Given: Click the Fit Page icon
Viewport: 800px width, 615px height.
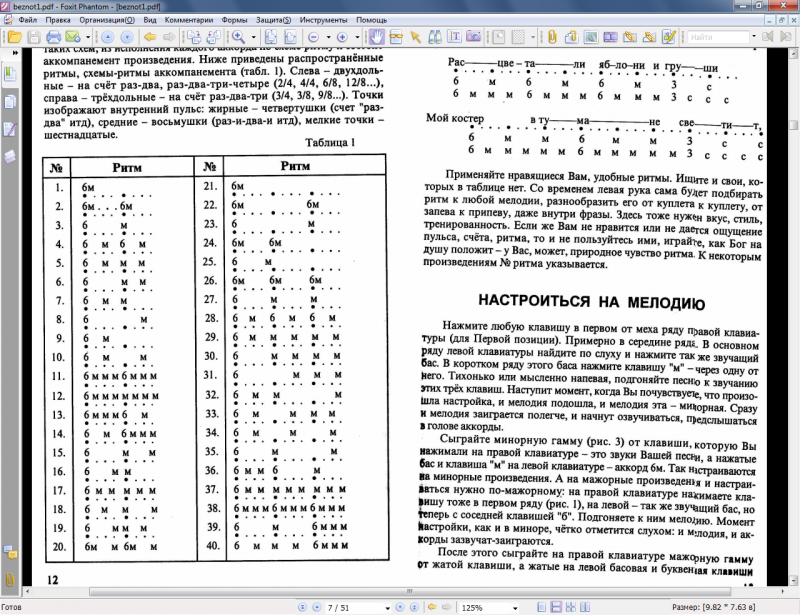Looking at the screenshot, I should [271, 37].
